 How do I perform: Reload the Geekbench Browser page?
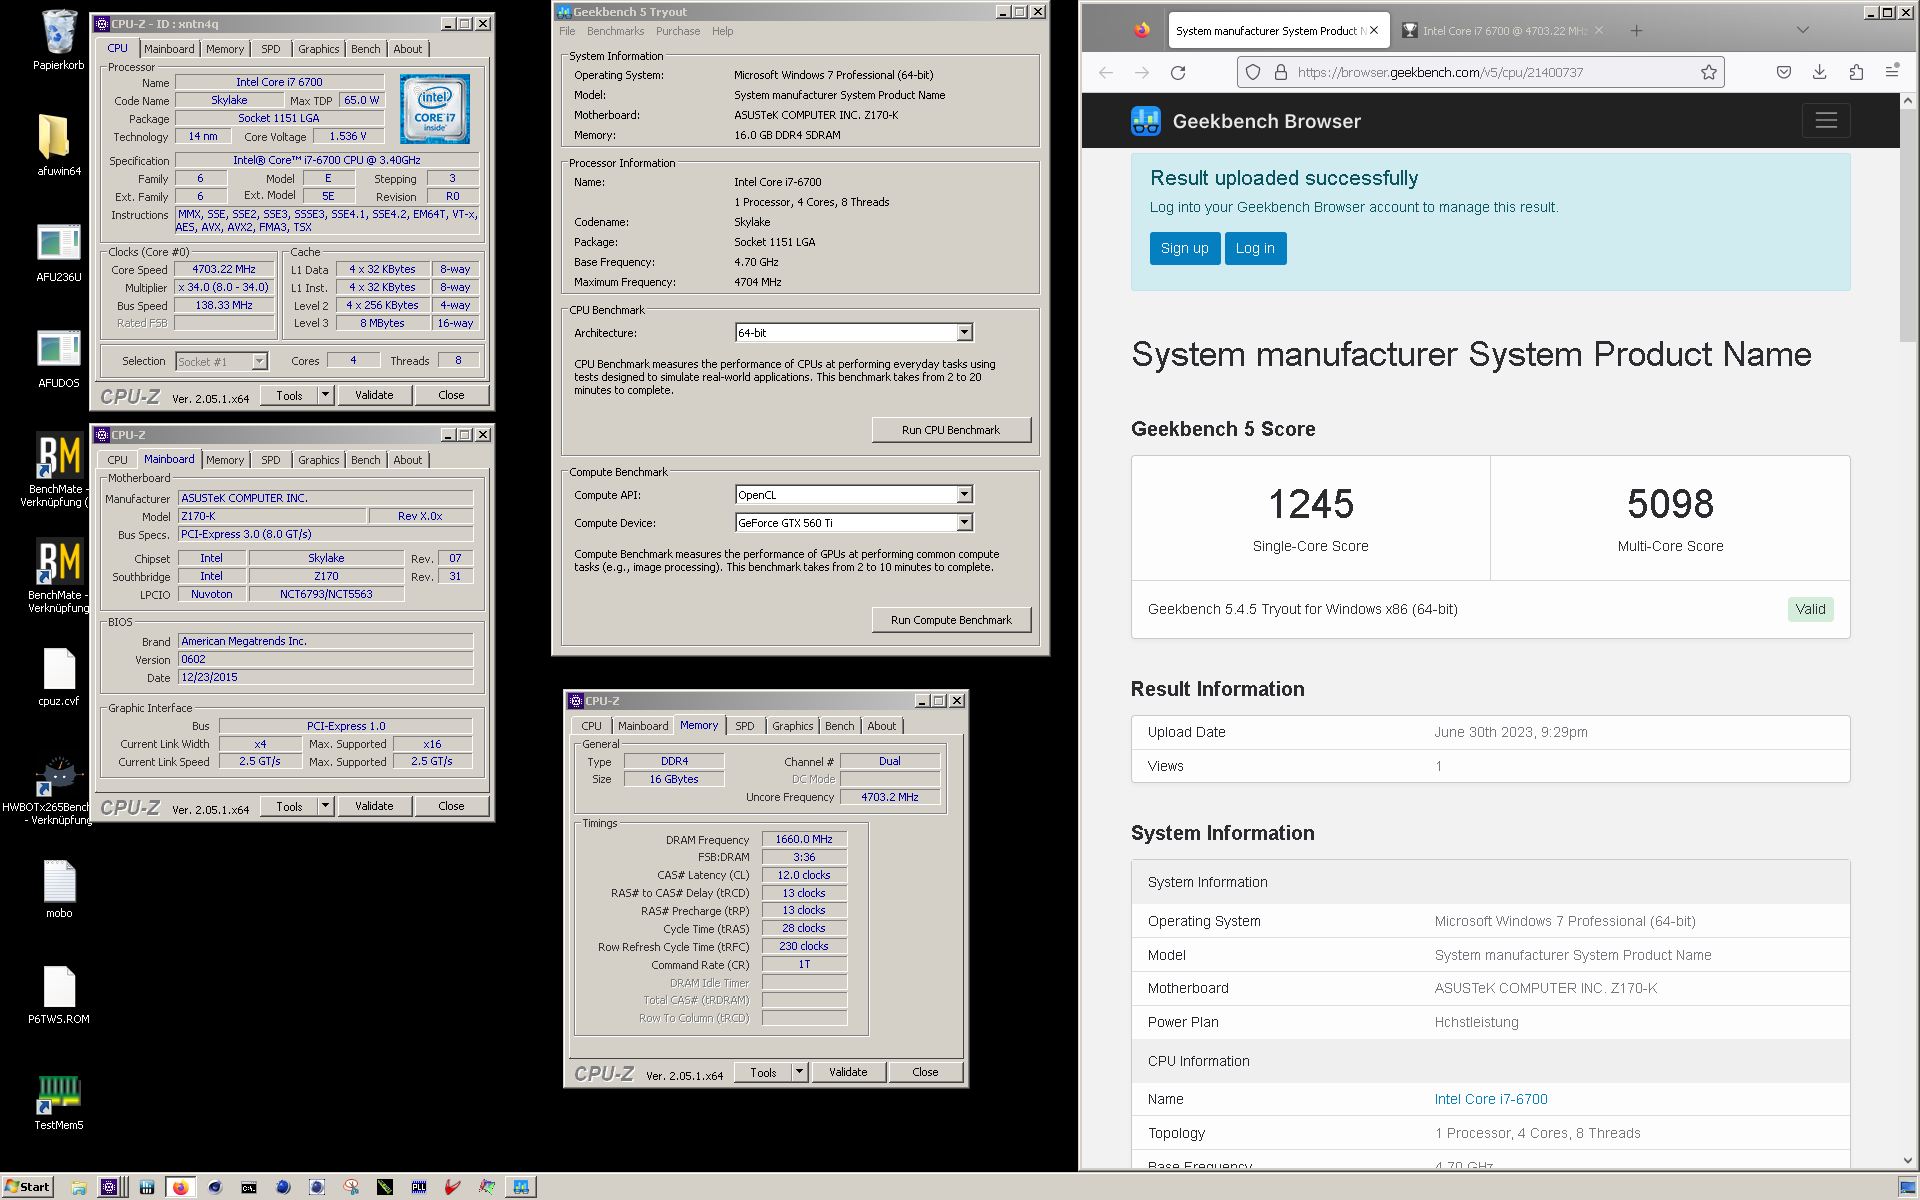click(x=1178, y=72)
